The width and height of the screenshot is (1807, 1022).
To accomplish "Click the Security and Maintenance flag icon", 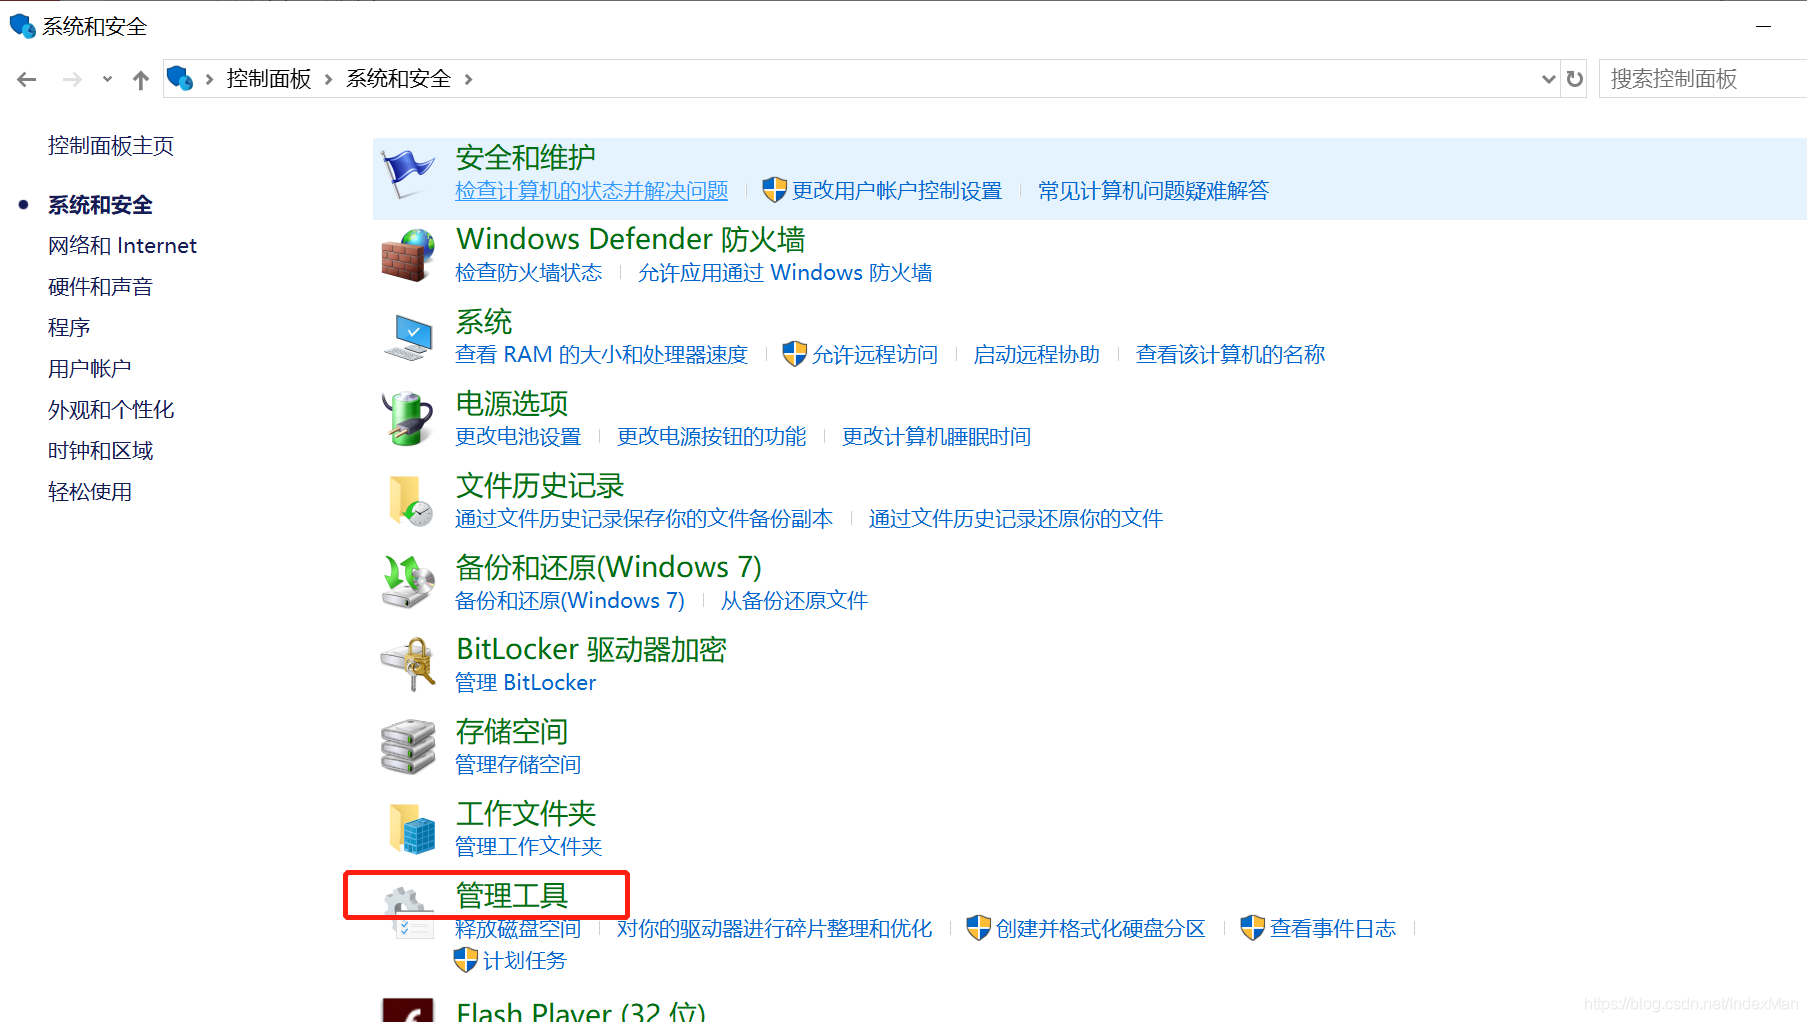I will [x=408, y=174].
